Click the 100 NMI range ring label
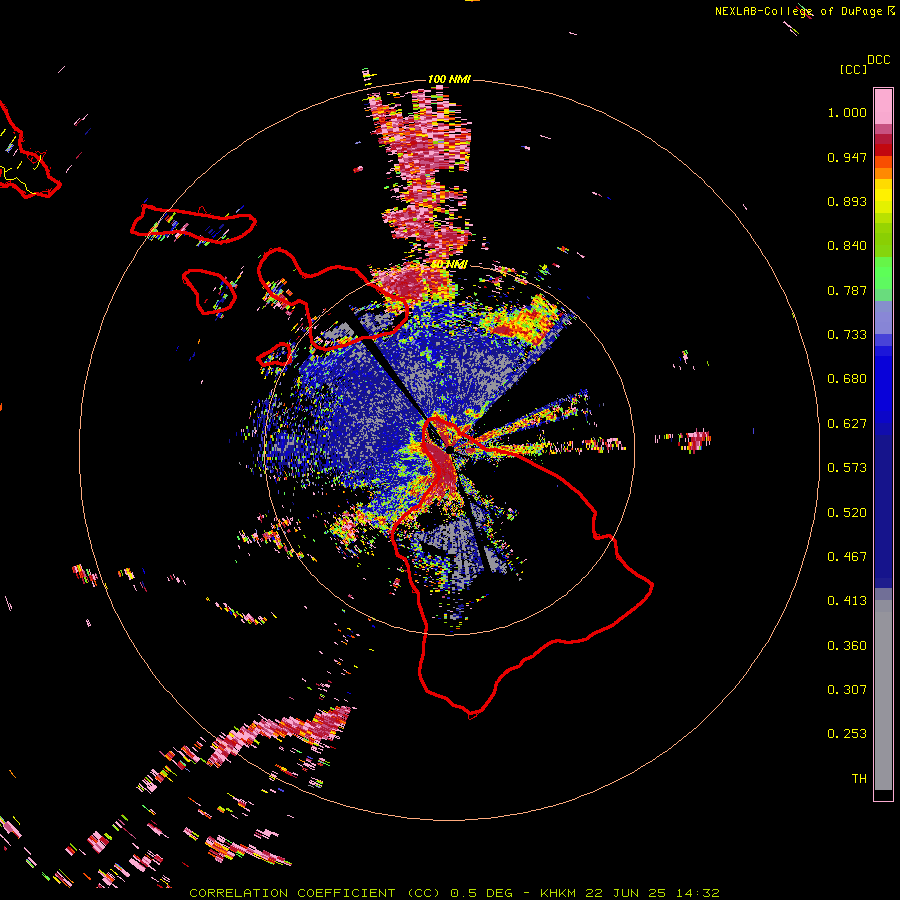This screenshot has height=900, width=900. point(449,79)
